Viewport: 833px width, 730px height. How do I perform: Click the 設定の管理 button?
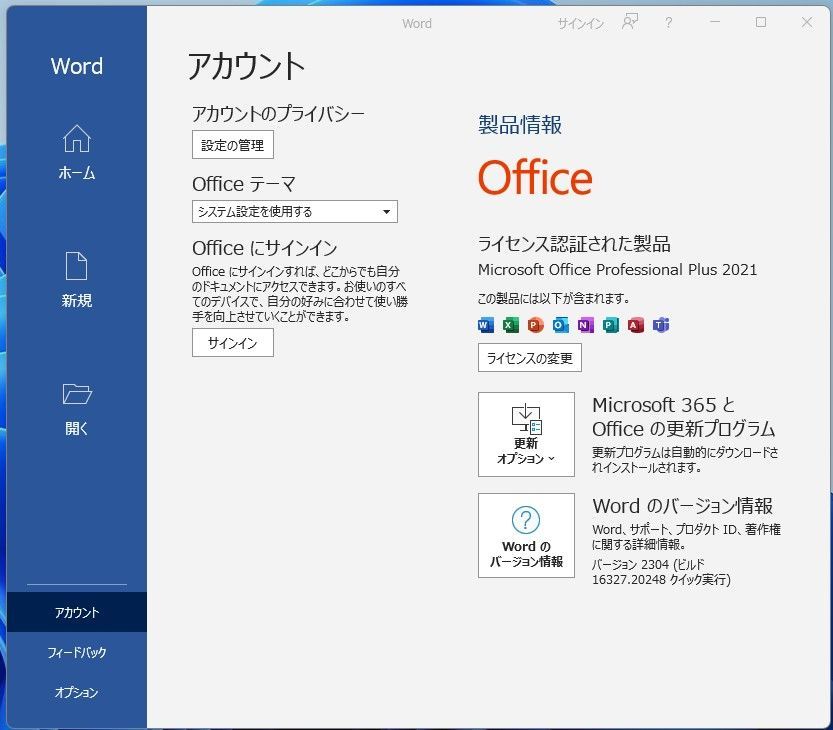click(232, 144)
